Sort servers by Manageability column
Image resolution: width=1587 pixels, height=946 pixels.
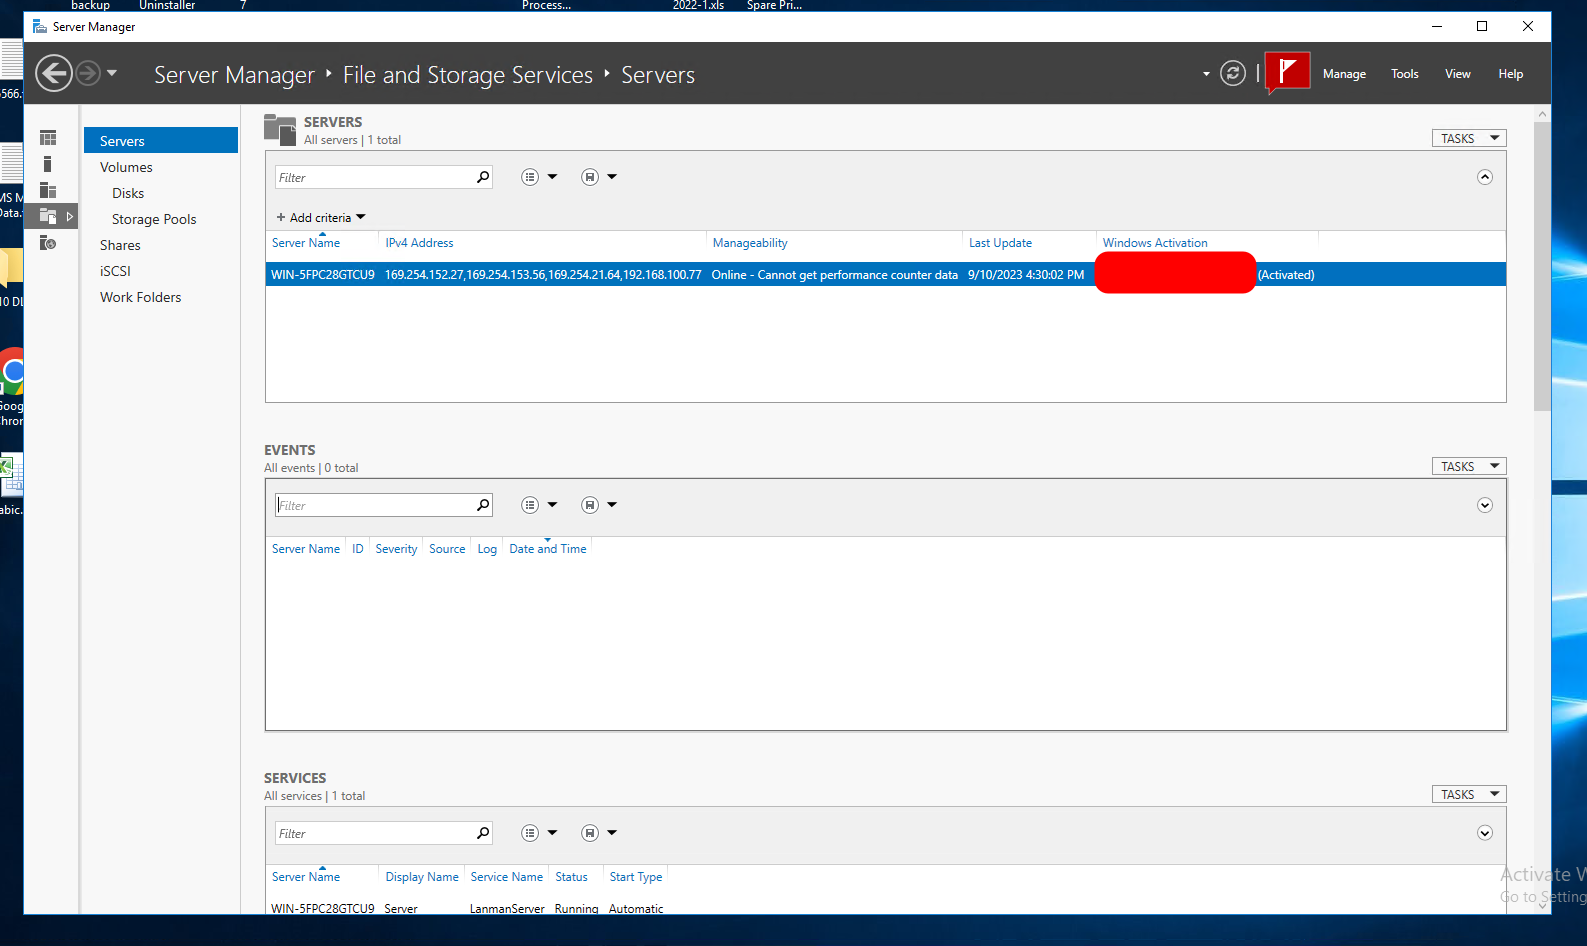tap(750, 243)
